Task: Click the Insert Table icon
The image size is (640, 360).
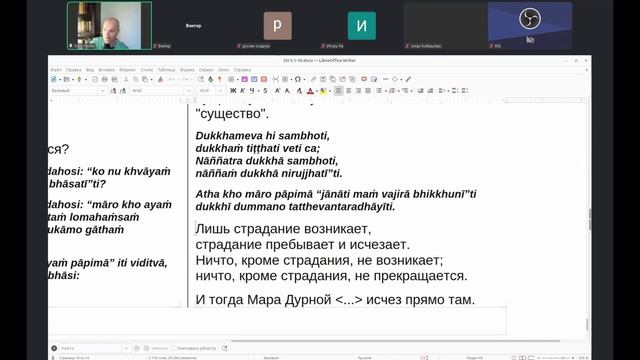Action: (231, 79)
